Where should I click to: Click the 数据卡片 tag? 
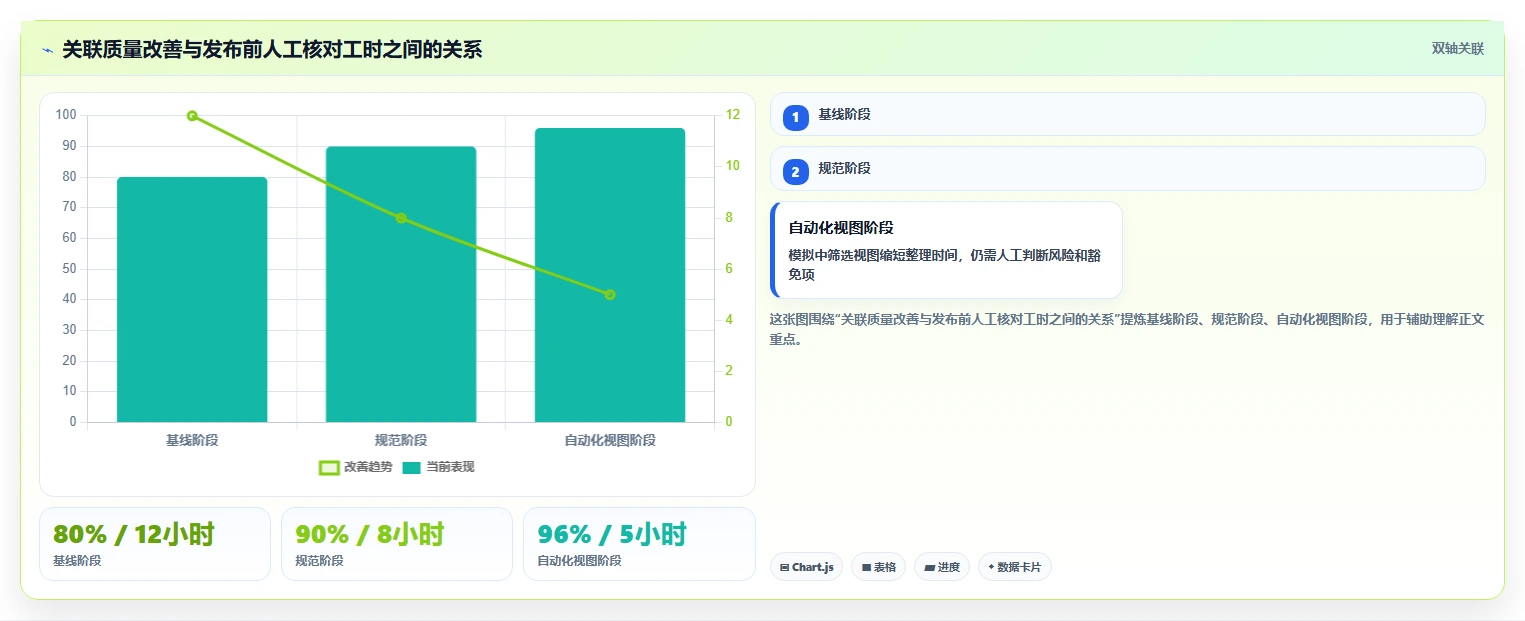click(x=1015, y=567)
